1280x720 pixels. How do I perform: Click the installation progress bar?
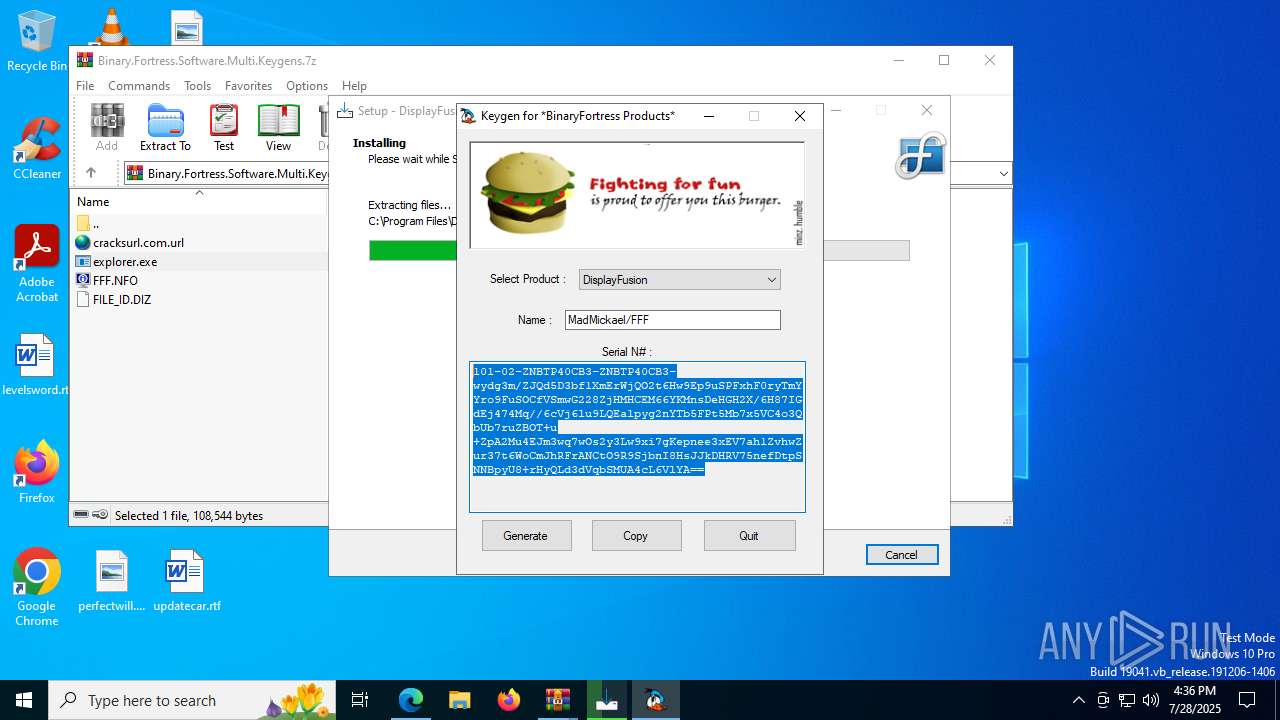tap(639, 250)
